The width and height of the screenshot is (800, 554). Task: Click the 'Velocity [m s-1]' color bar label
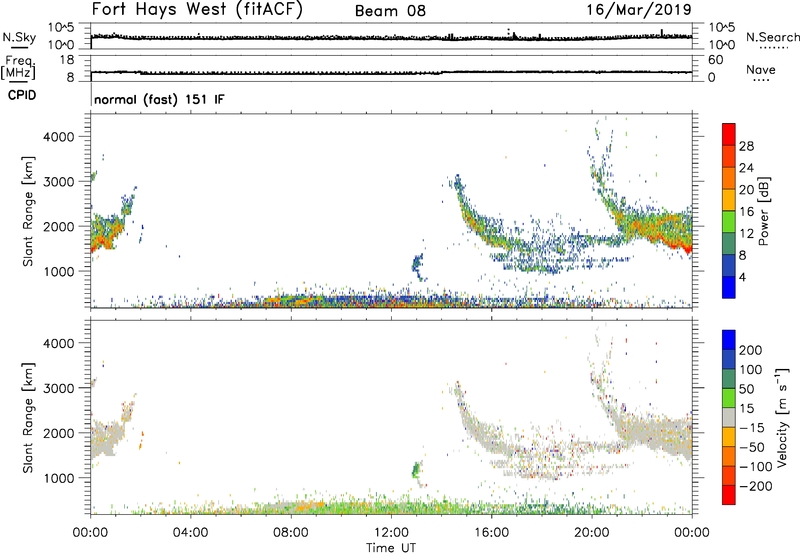[781, 417]
